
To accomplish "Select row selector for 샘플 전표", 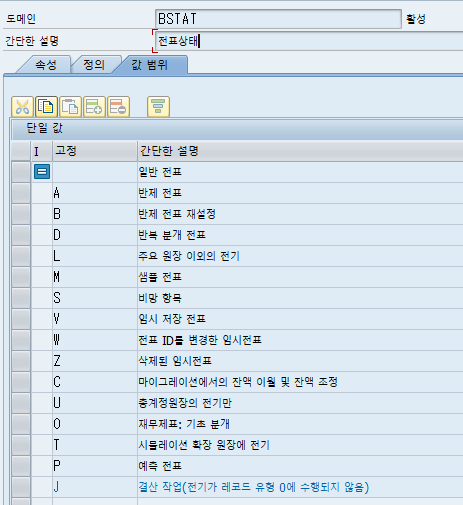I will 21,277.
